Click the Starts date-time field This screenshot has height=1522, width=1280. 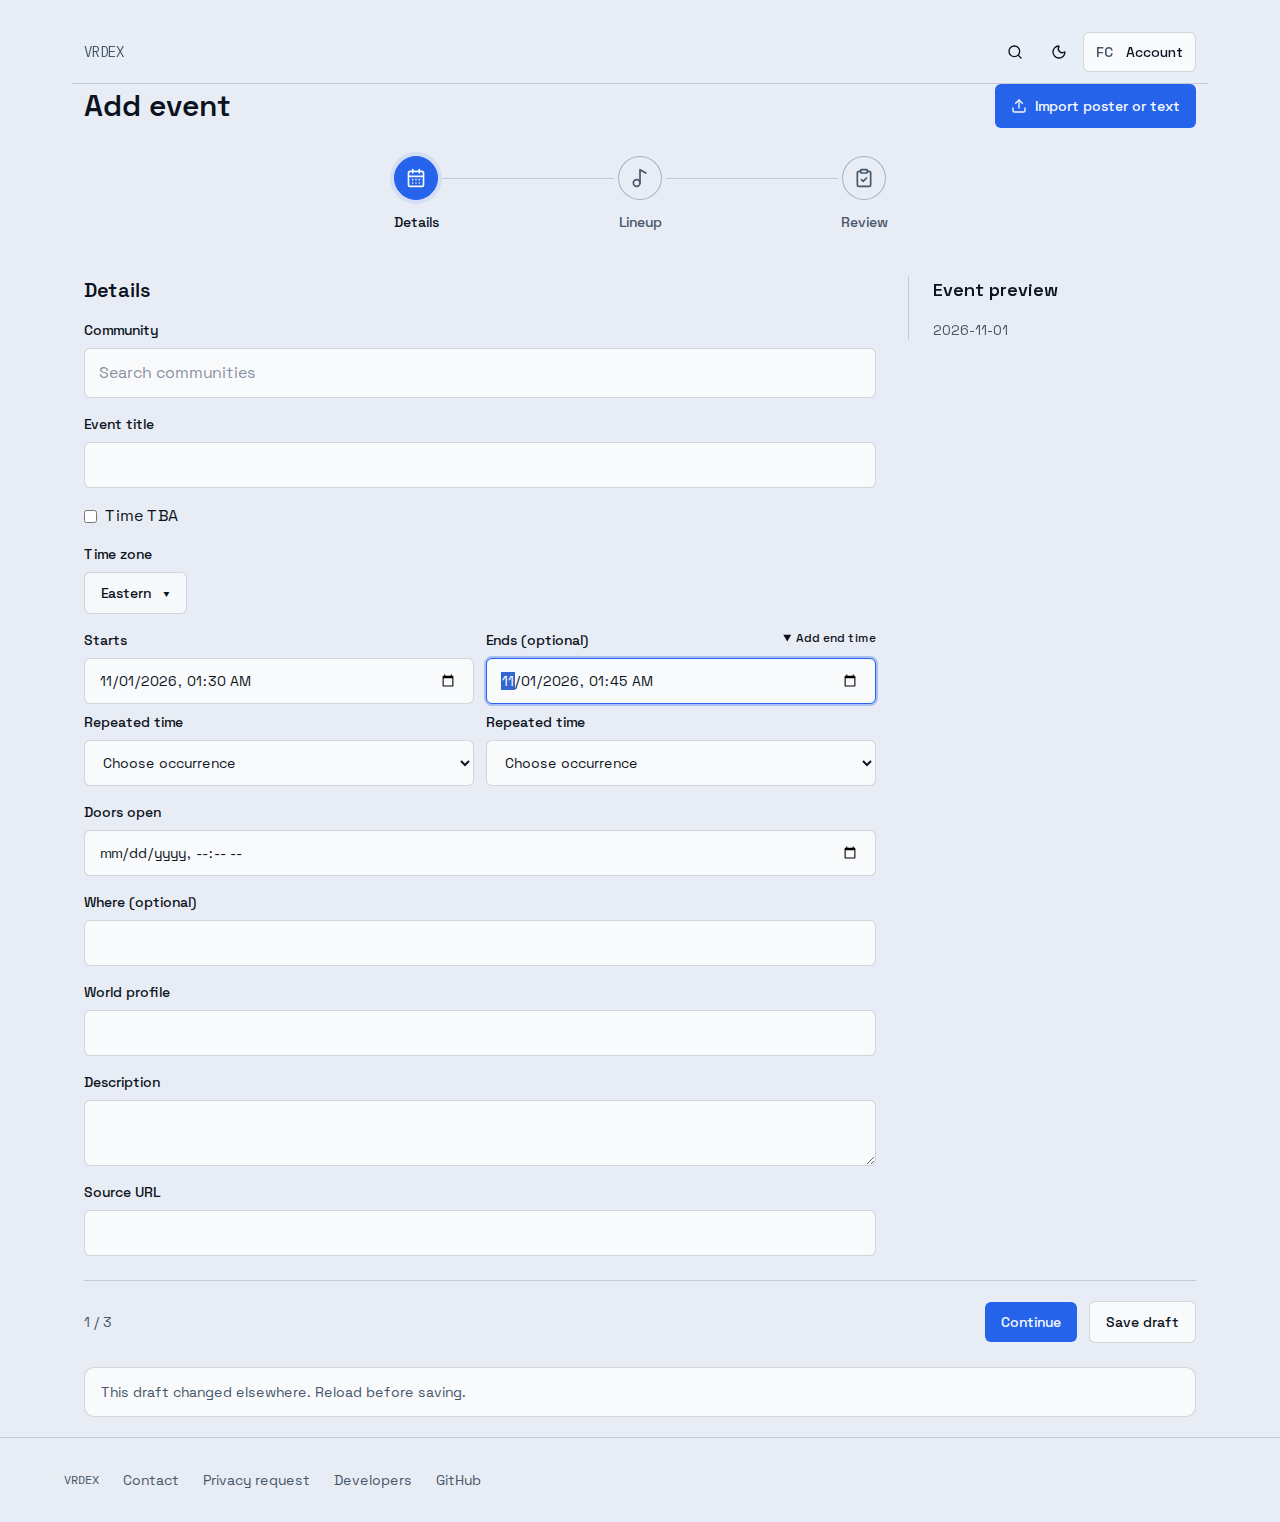tap(279, 681)
